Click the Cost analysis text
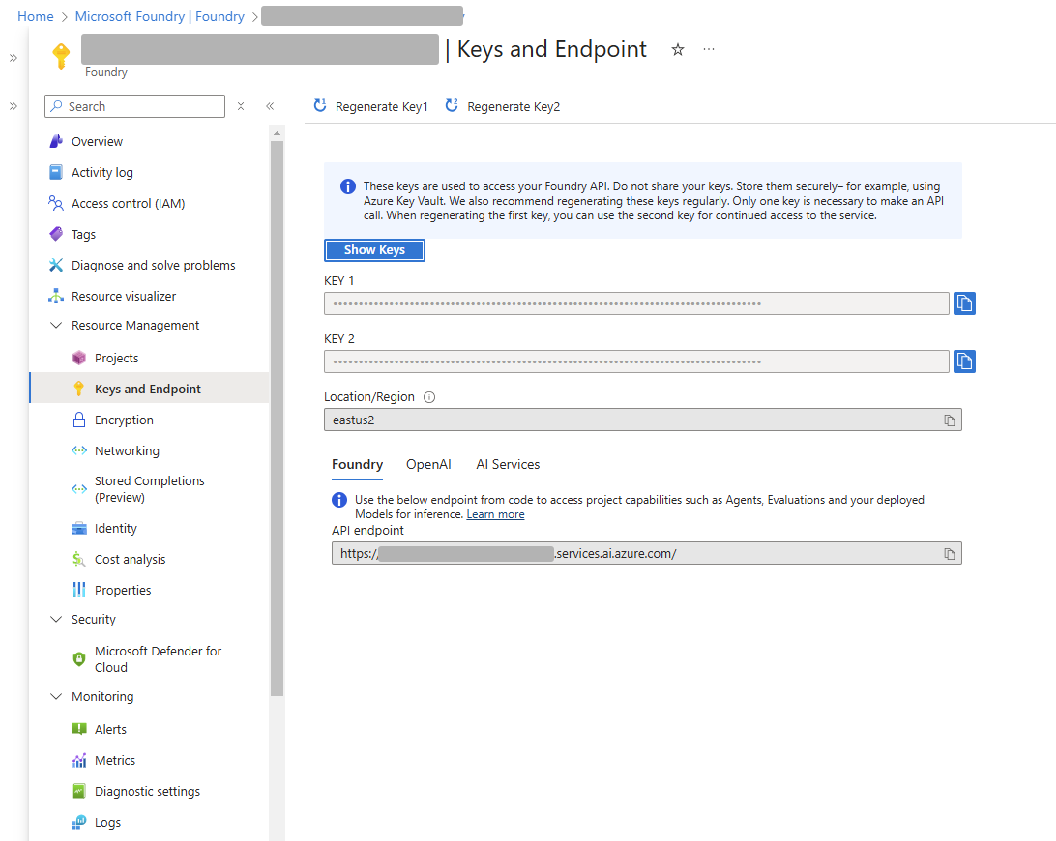This screenshot has height=841, width=1056. (x=130, y=560)
